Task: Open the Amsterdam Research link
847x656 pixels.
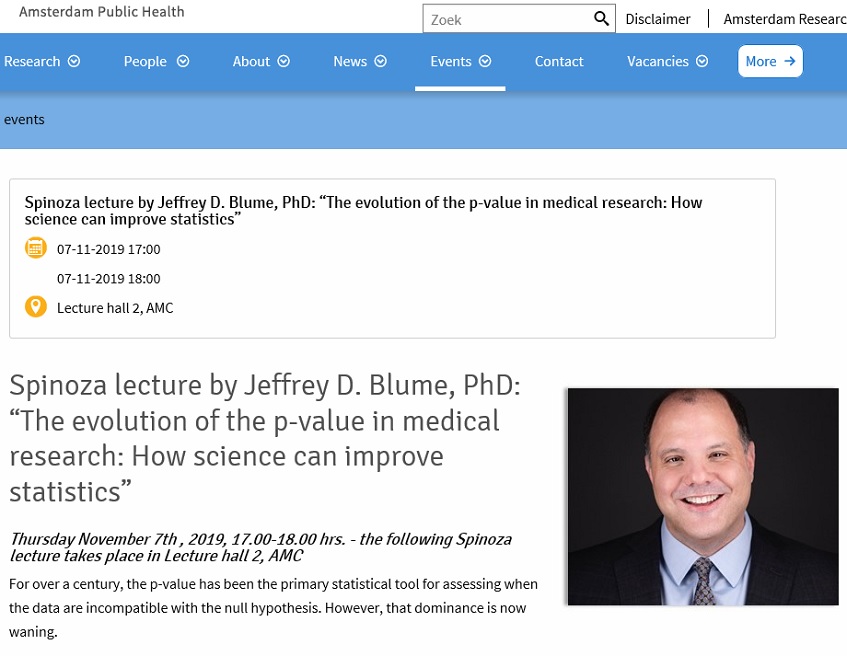Action: tap(784, 19)
